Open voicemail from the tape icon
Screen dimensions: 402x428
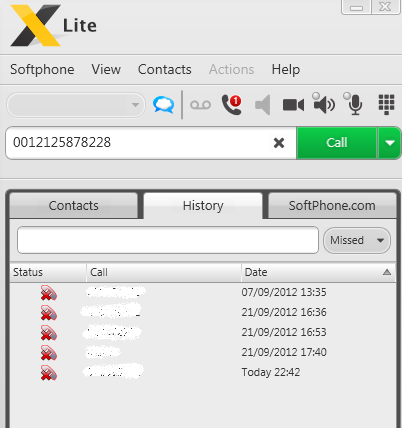pyautogui.click(x=200, y=105)
